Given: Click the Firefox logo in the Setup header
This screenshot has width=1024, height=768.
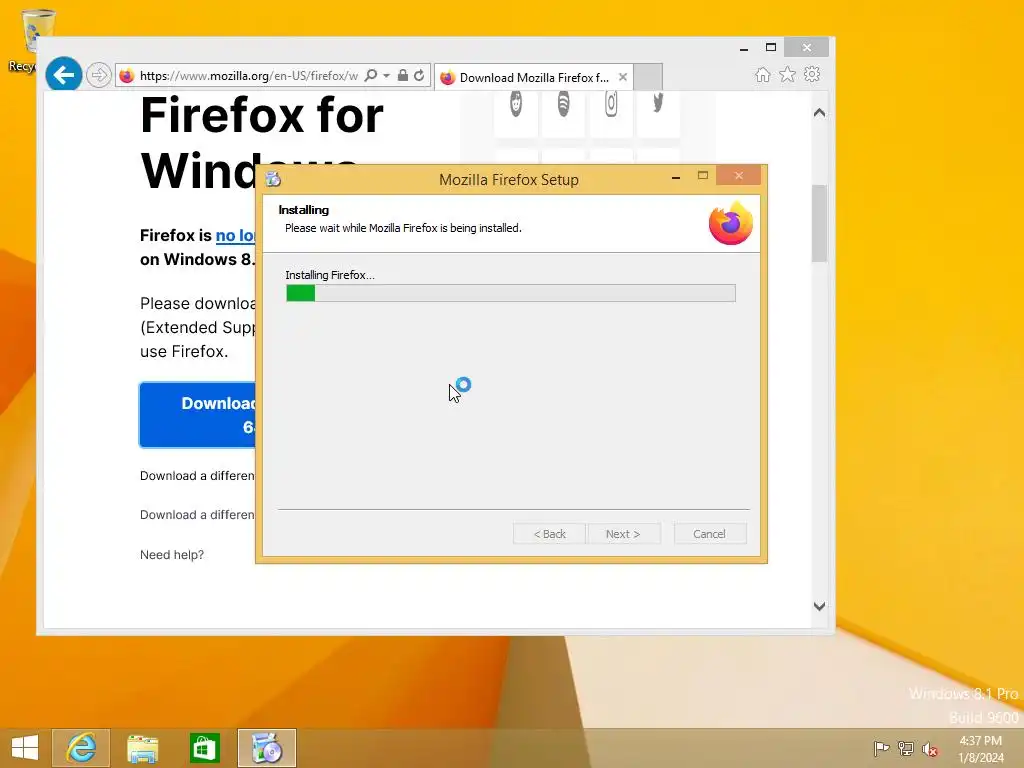Looking at the screenshot, I should [731, 223].
